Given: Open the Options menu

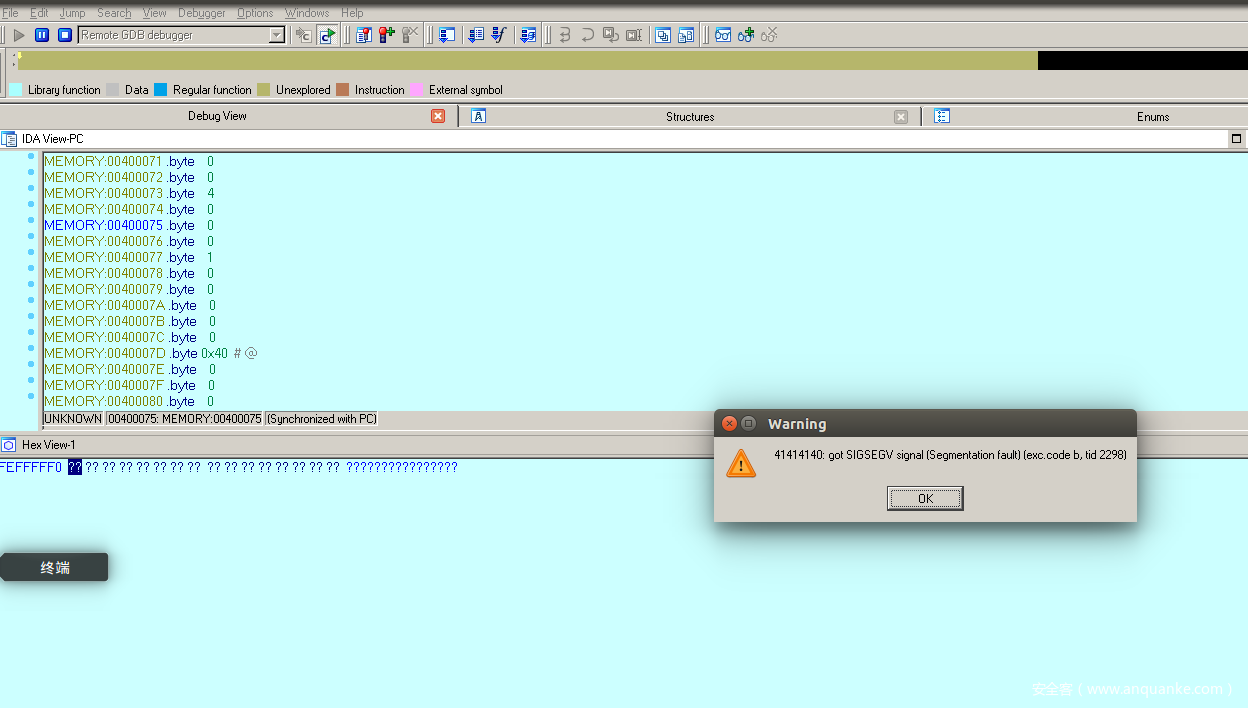Looking at the screenshot, I should pos(255,13).
